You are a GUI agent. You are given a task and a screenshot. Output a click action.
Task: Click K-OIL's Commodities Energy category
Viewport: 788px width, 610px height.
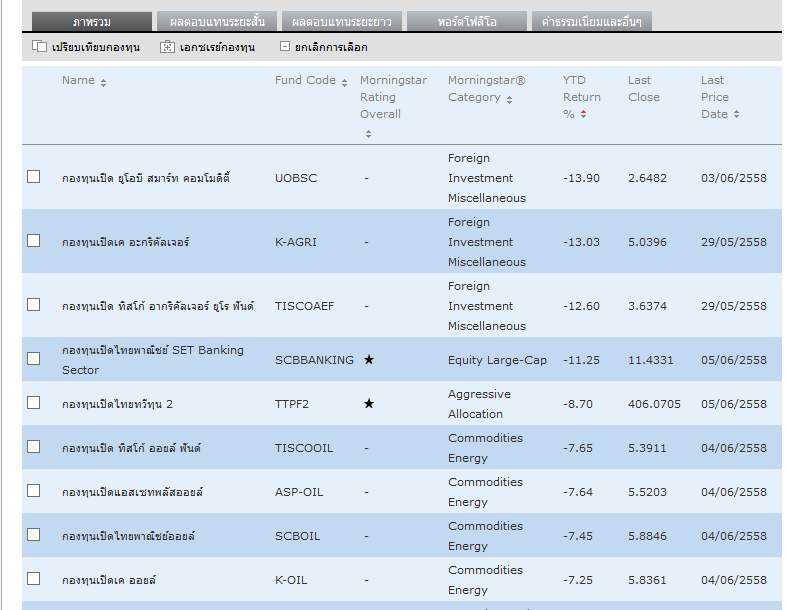pos(485,580)
